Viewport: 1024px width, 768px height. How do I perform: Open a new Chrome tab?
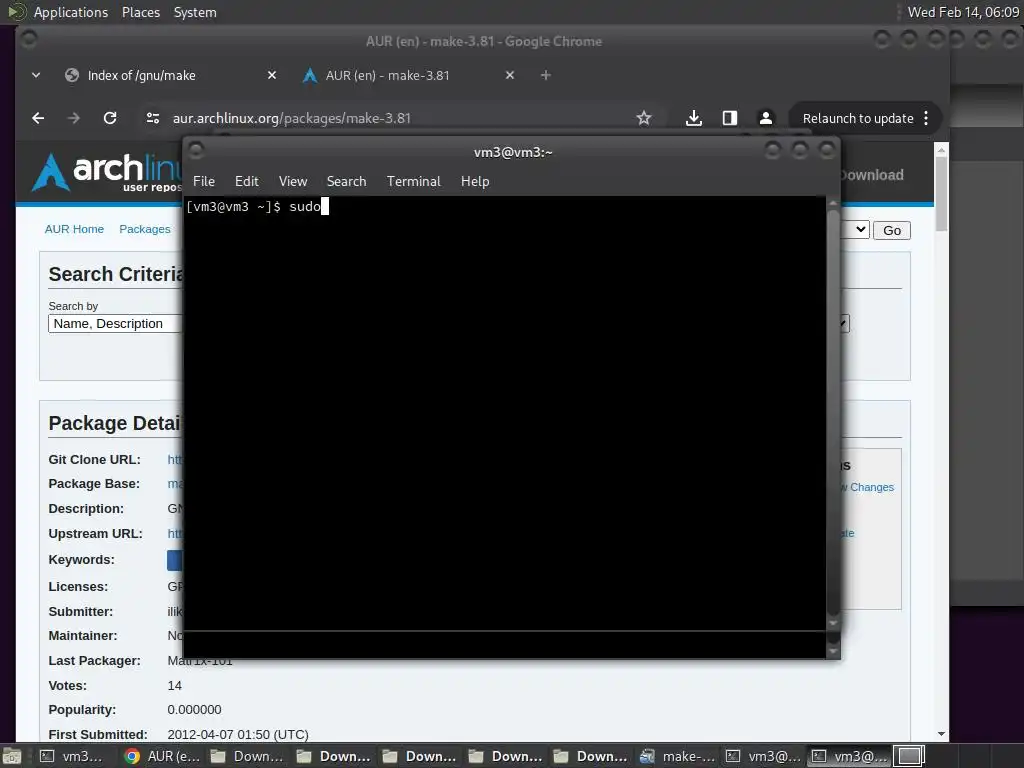[545, 75]
